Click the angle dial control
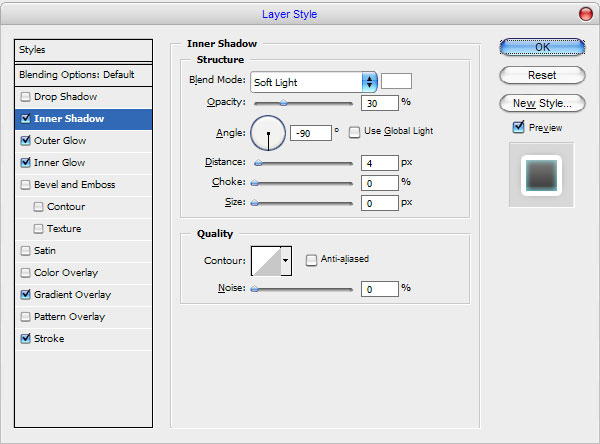This screenshot has width=600, height=444. point(268,133)
